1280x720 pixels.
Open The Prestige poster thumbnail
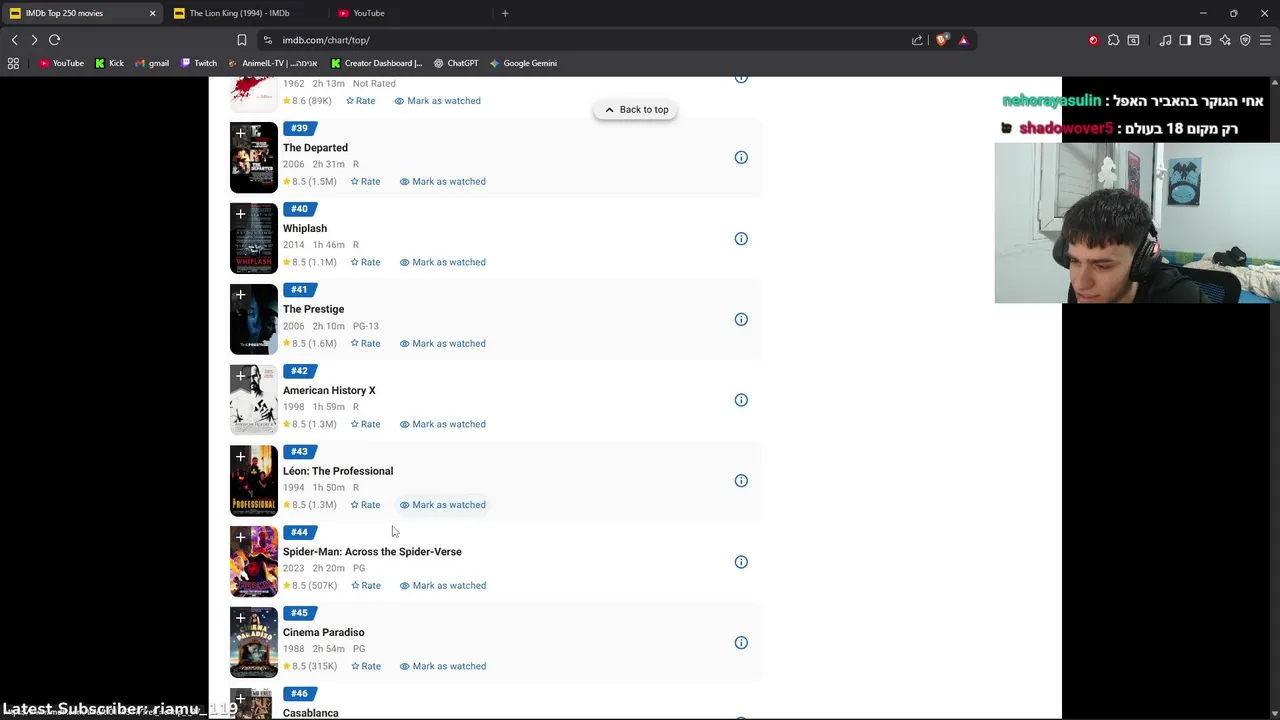[x=254, y=319]
